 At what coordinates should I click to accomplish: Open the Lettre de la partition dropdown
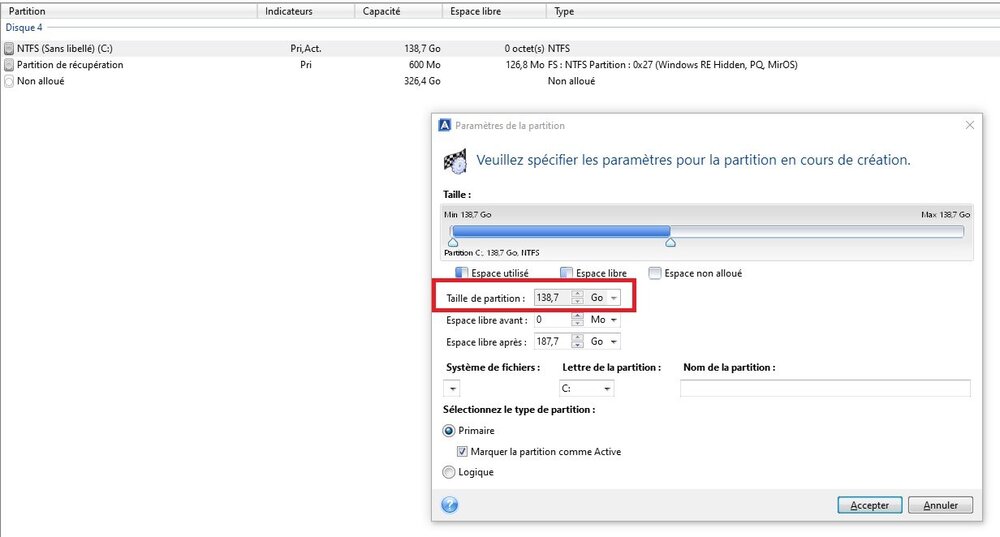(587, 389)
